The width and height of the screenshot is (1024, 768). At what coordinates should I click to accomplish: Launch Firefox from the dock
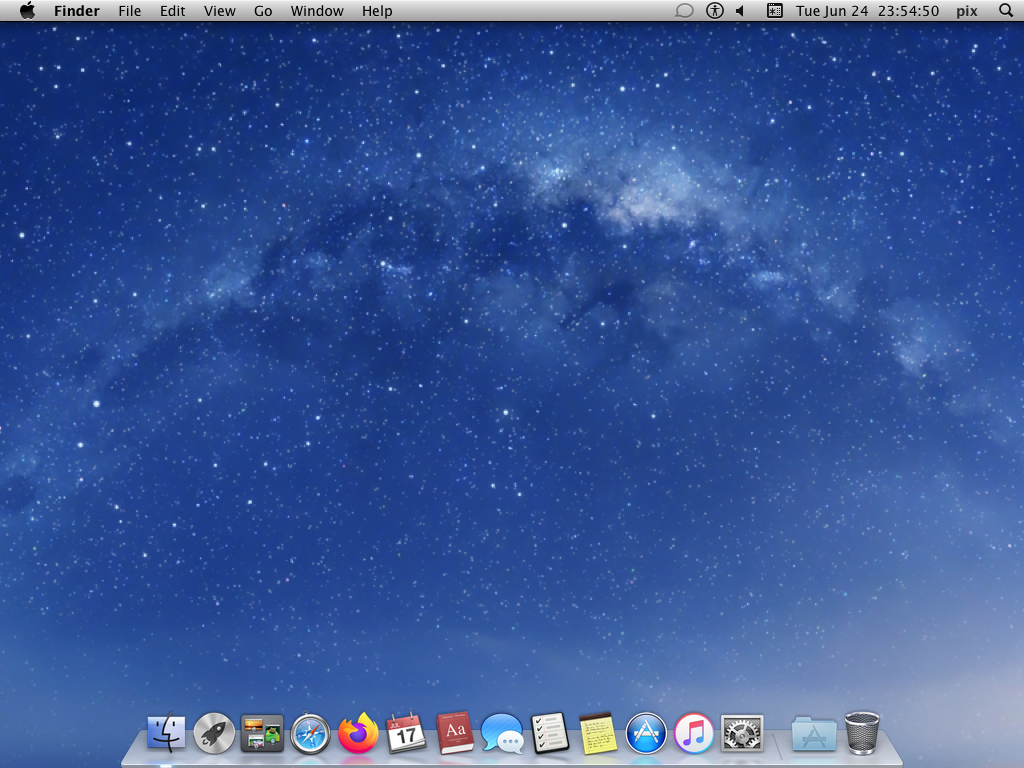pyautogui.click(x=358, y=734)
